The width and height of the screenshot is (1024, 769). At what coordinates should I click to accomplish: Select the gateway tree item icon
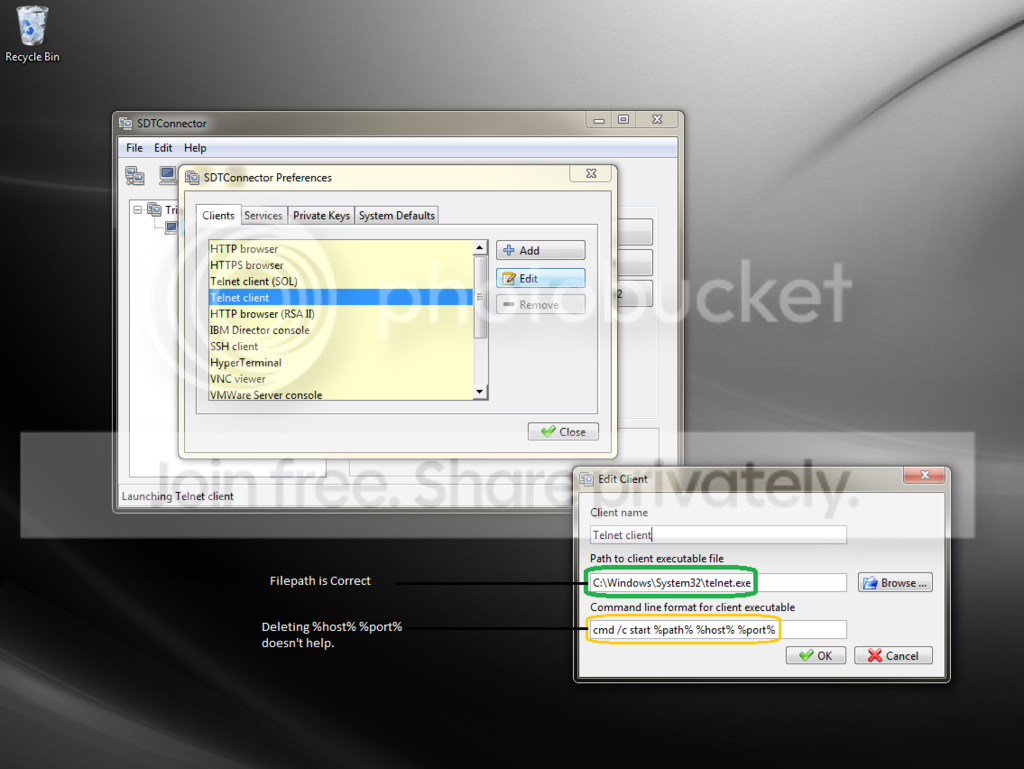click(x=154, y=210)
